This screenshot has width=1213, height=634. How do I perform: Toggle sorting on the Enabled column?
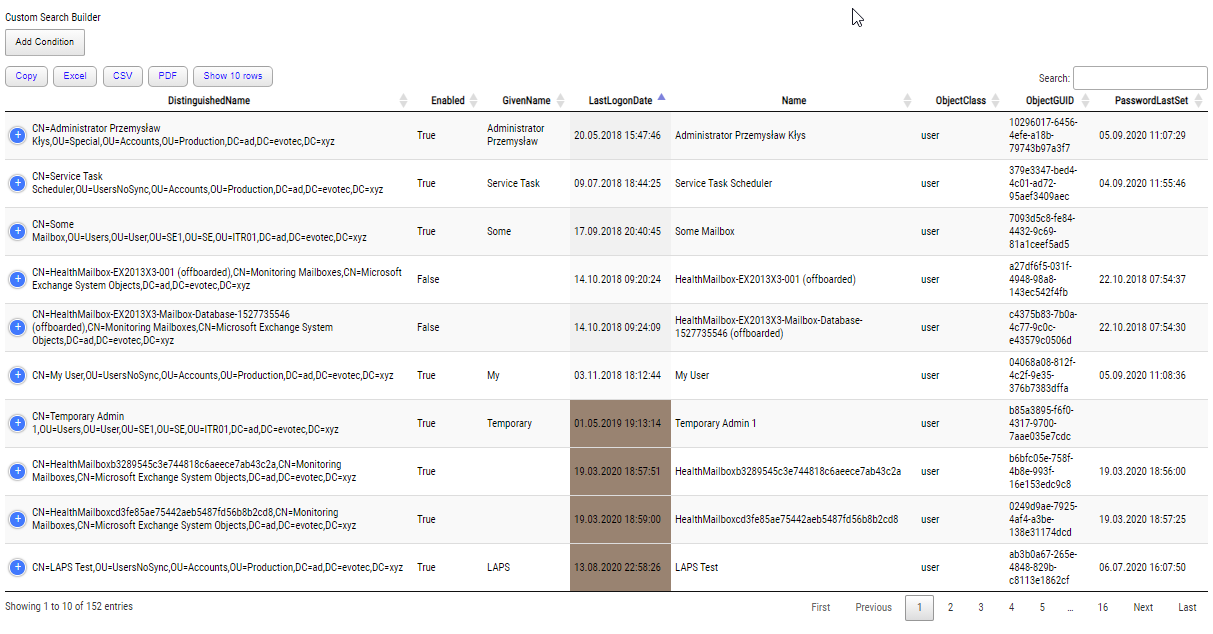click(447, 100)
